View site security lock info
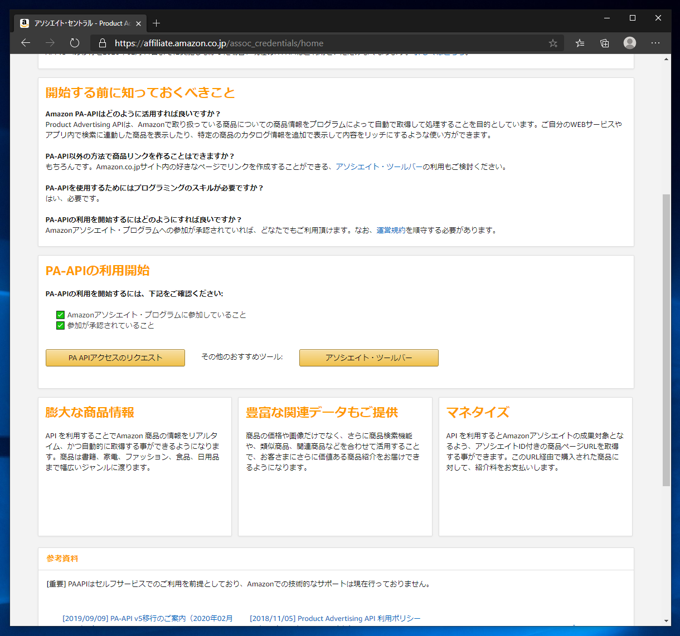This screenshot has width=680, height=636. [x=102, y=43]
